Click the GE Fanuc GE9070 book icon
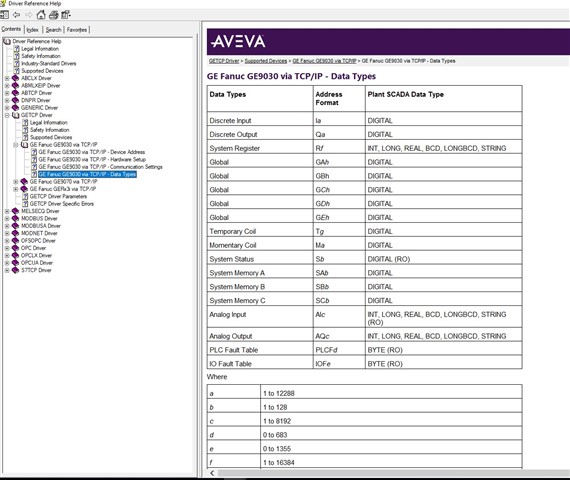 pyautogui.click(x=24, y=181)
